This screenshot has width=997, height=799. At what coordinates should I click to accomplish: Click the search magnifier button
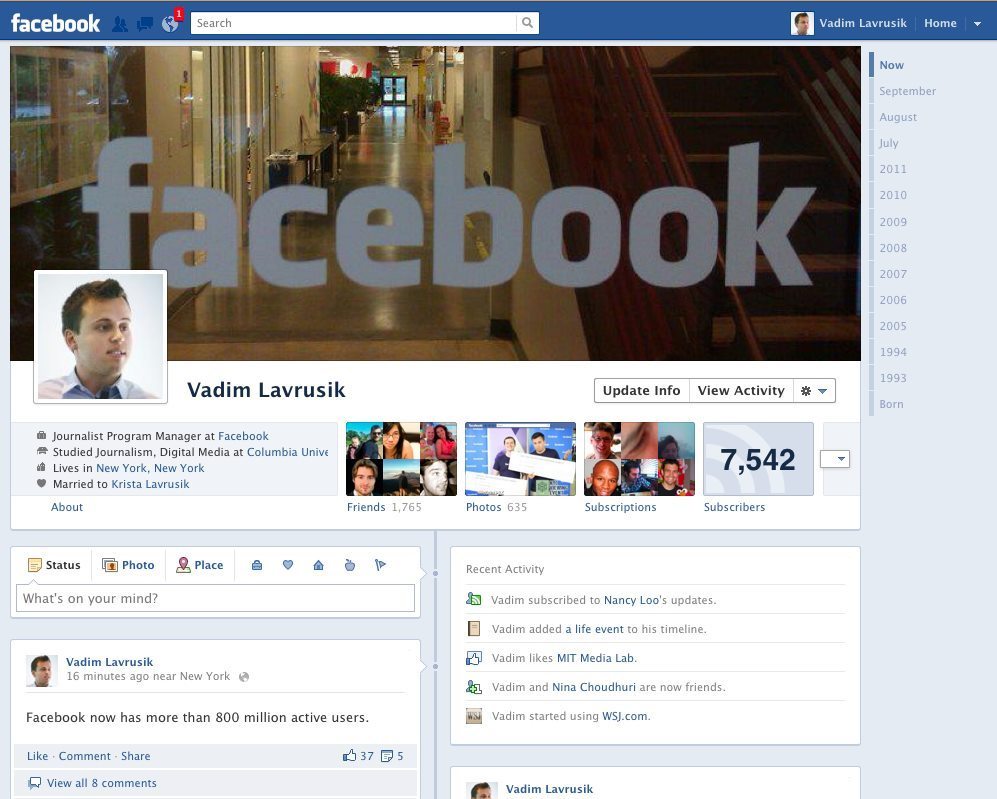pos(527,23)
